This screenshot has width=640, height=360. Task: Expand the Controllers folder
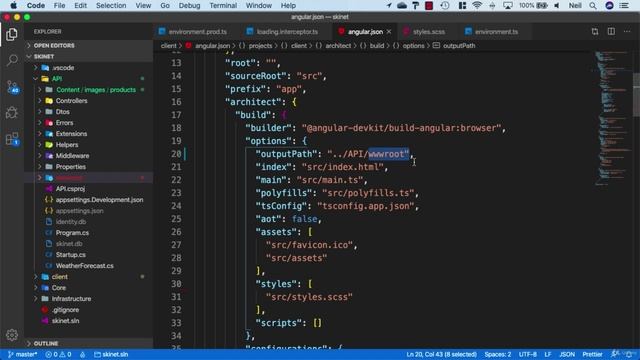click(x=89, y=100)
